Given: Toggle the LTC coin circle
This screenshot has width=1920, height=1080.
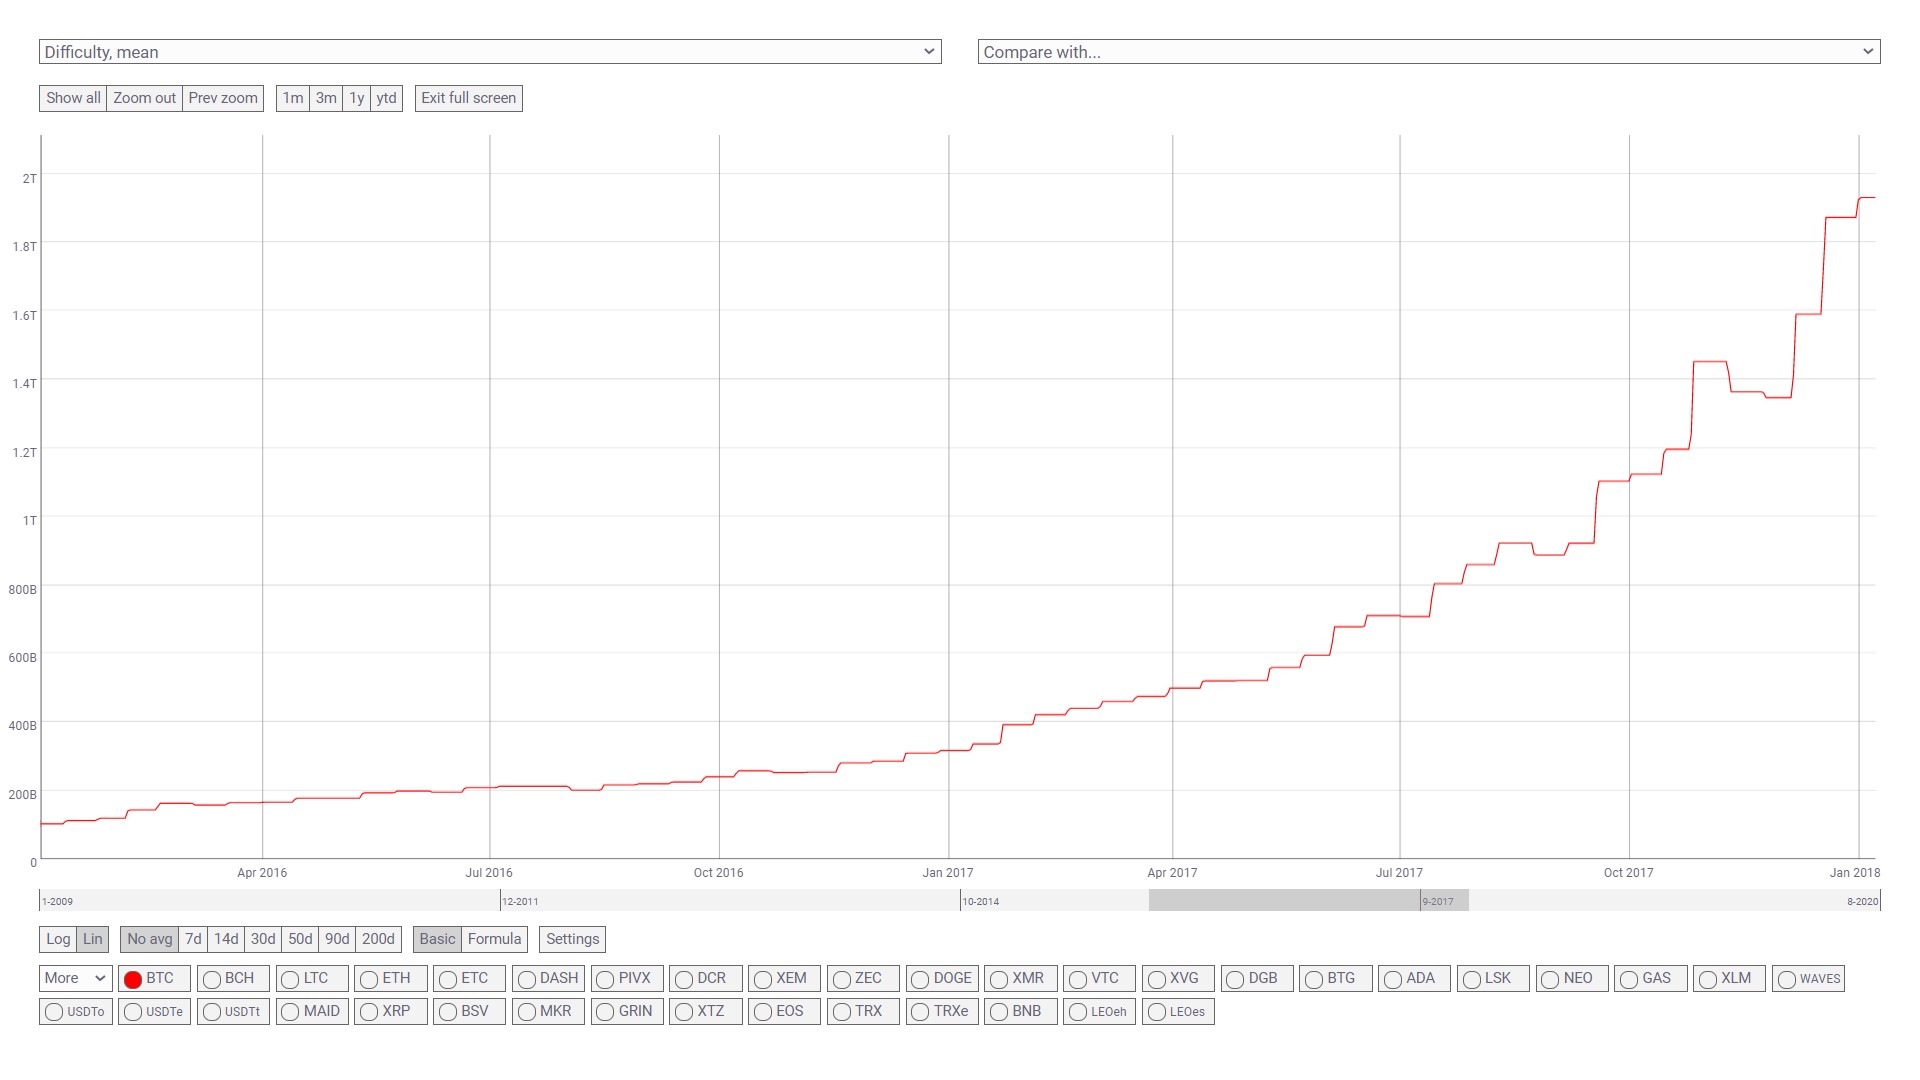Looking at the screenshot, I should pos(290,979).
